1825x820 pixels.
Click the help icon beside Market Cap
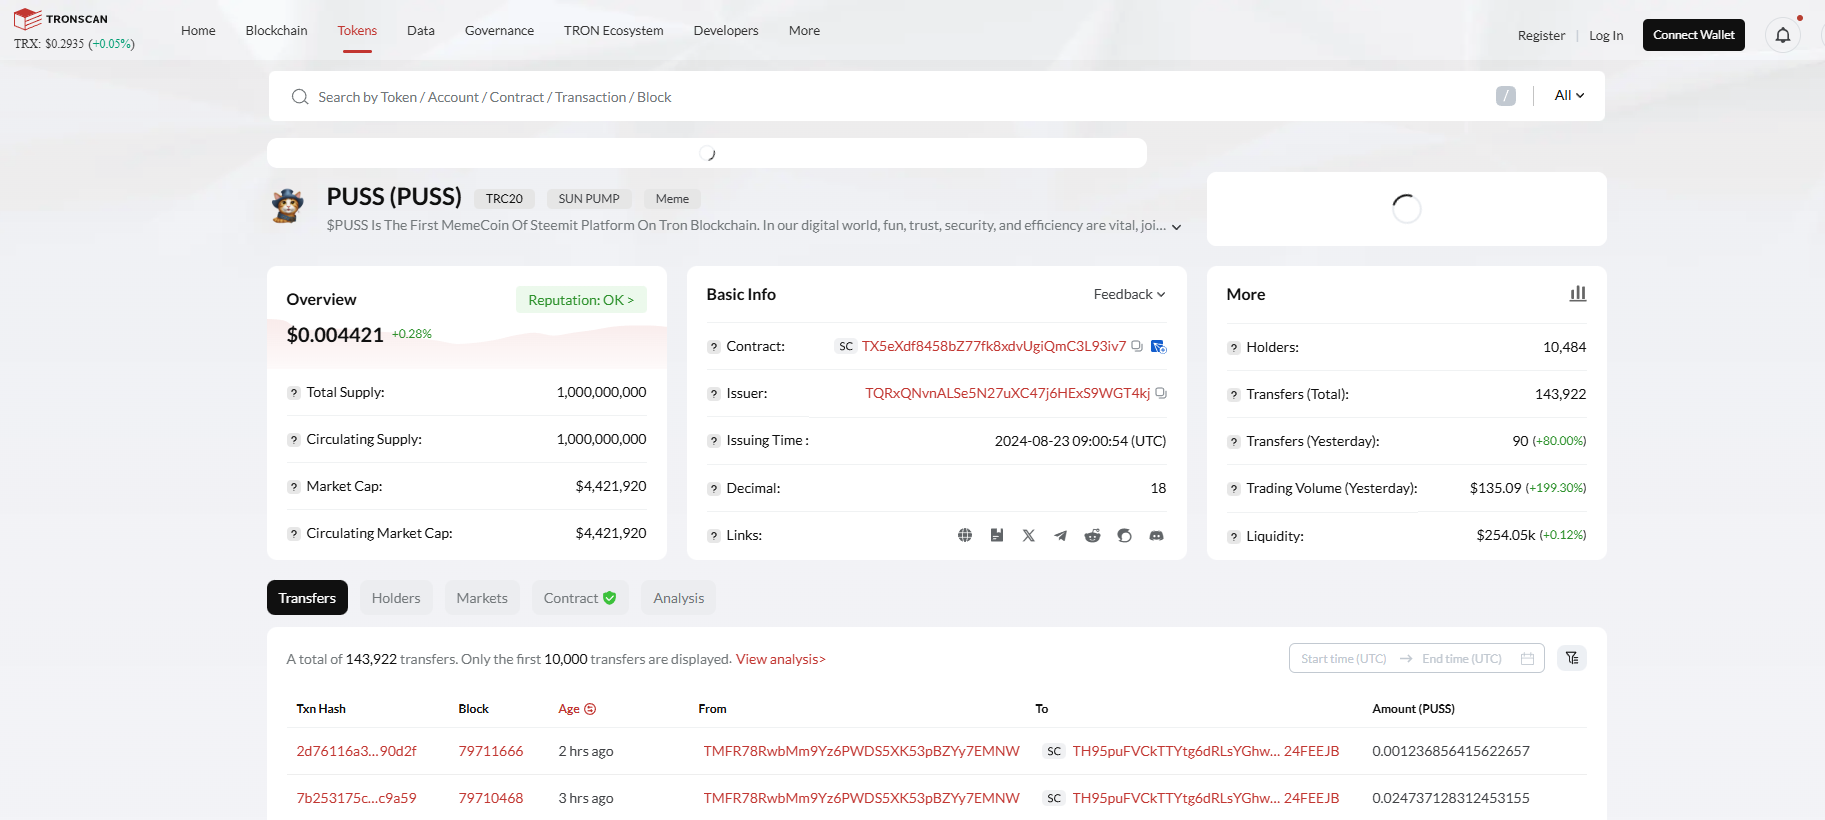click(294, 487)
